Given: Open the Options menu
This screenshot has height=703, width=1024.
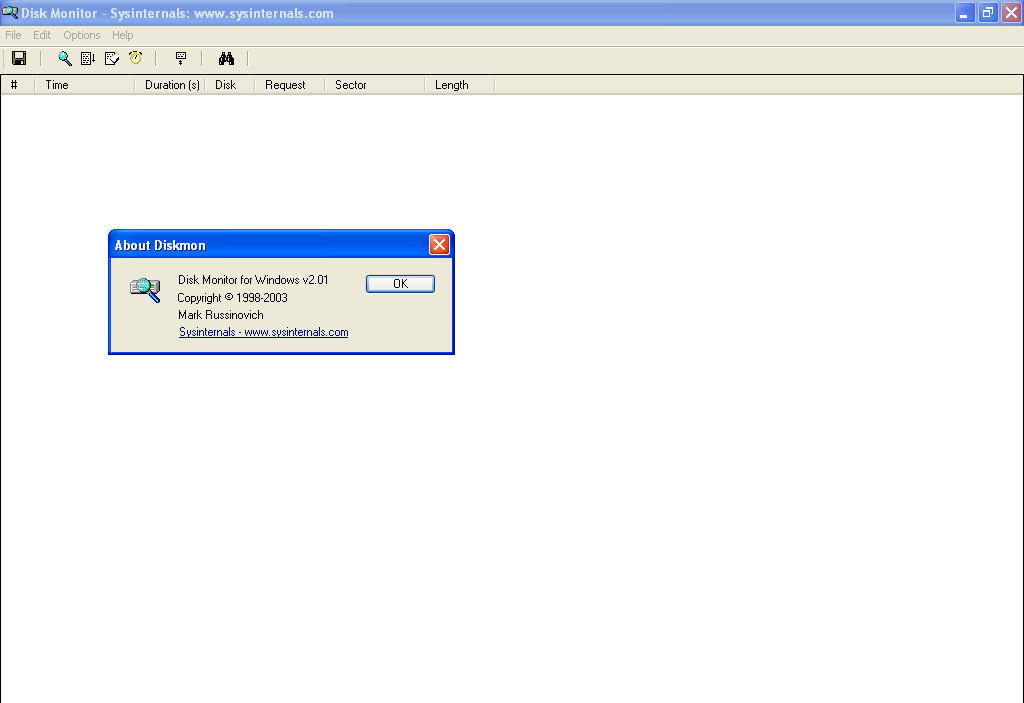Looking at the screenshot, I should pos(82,35).
